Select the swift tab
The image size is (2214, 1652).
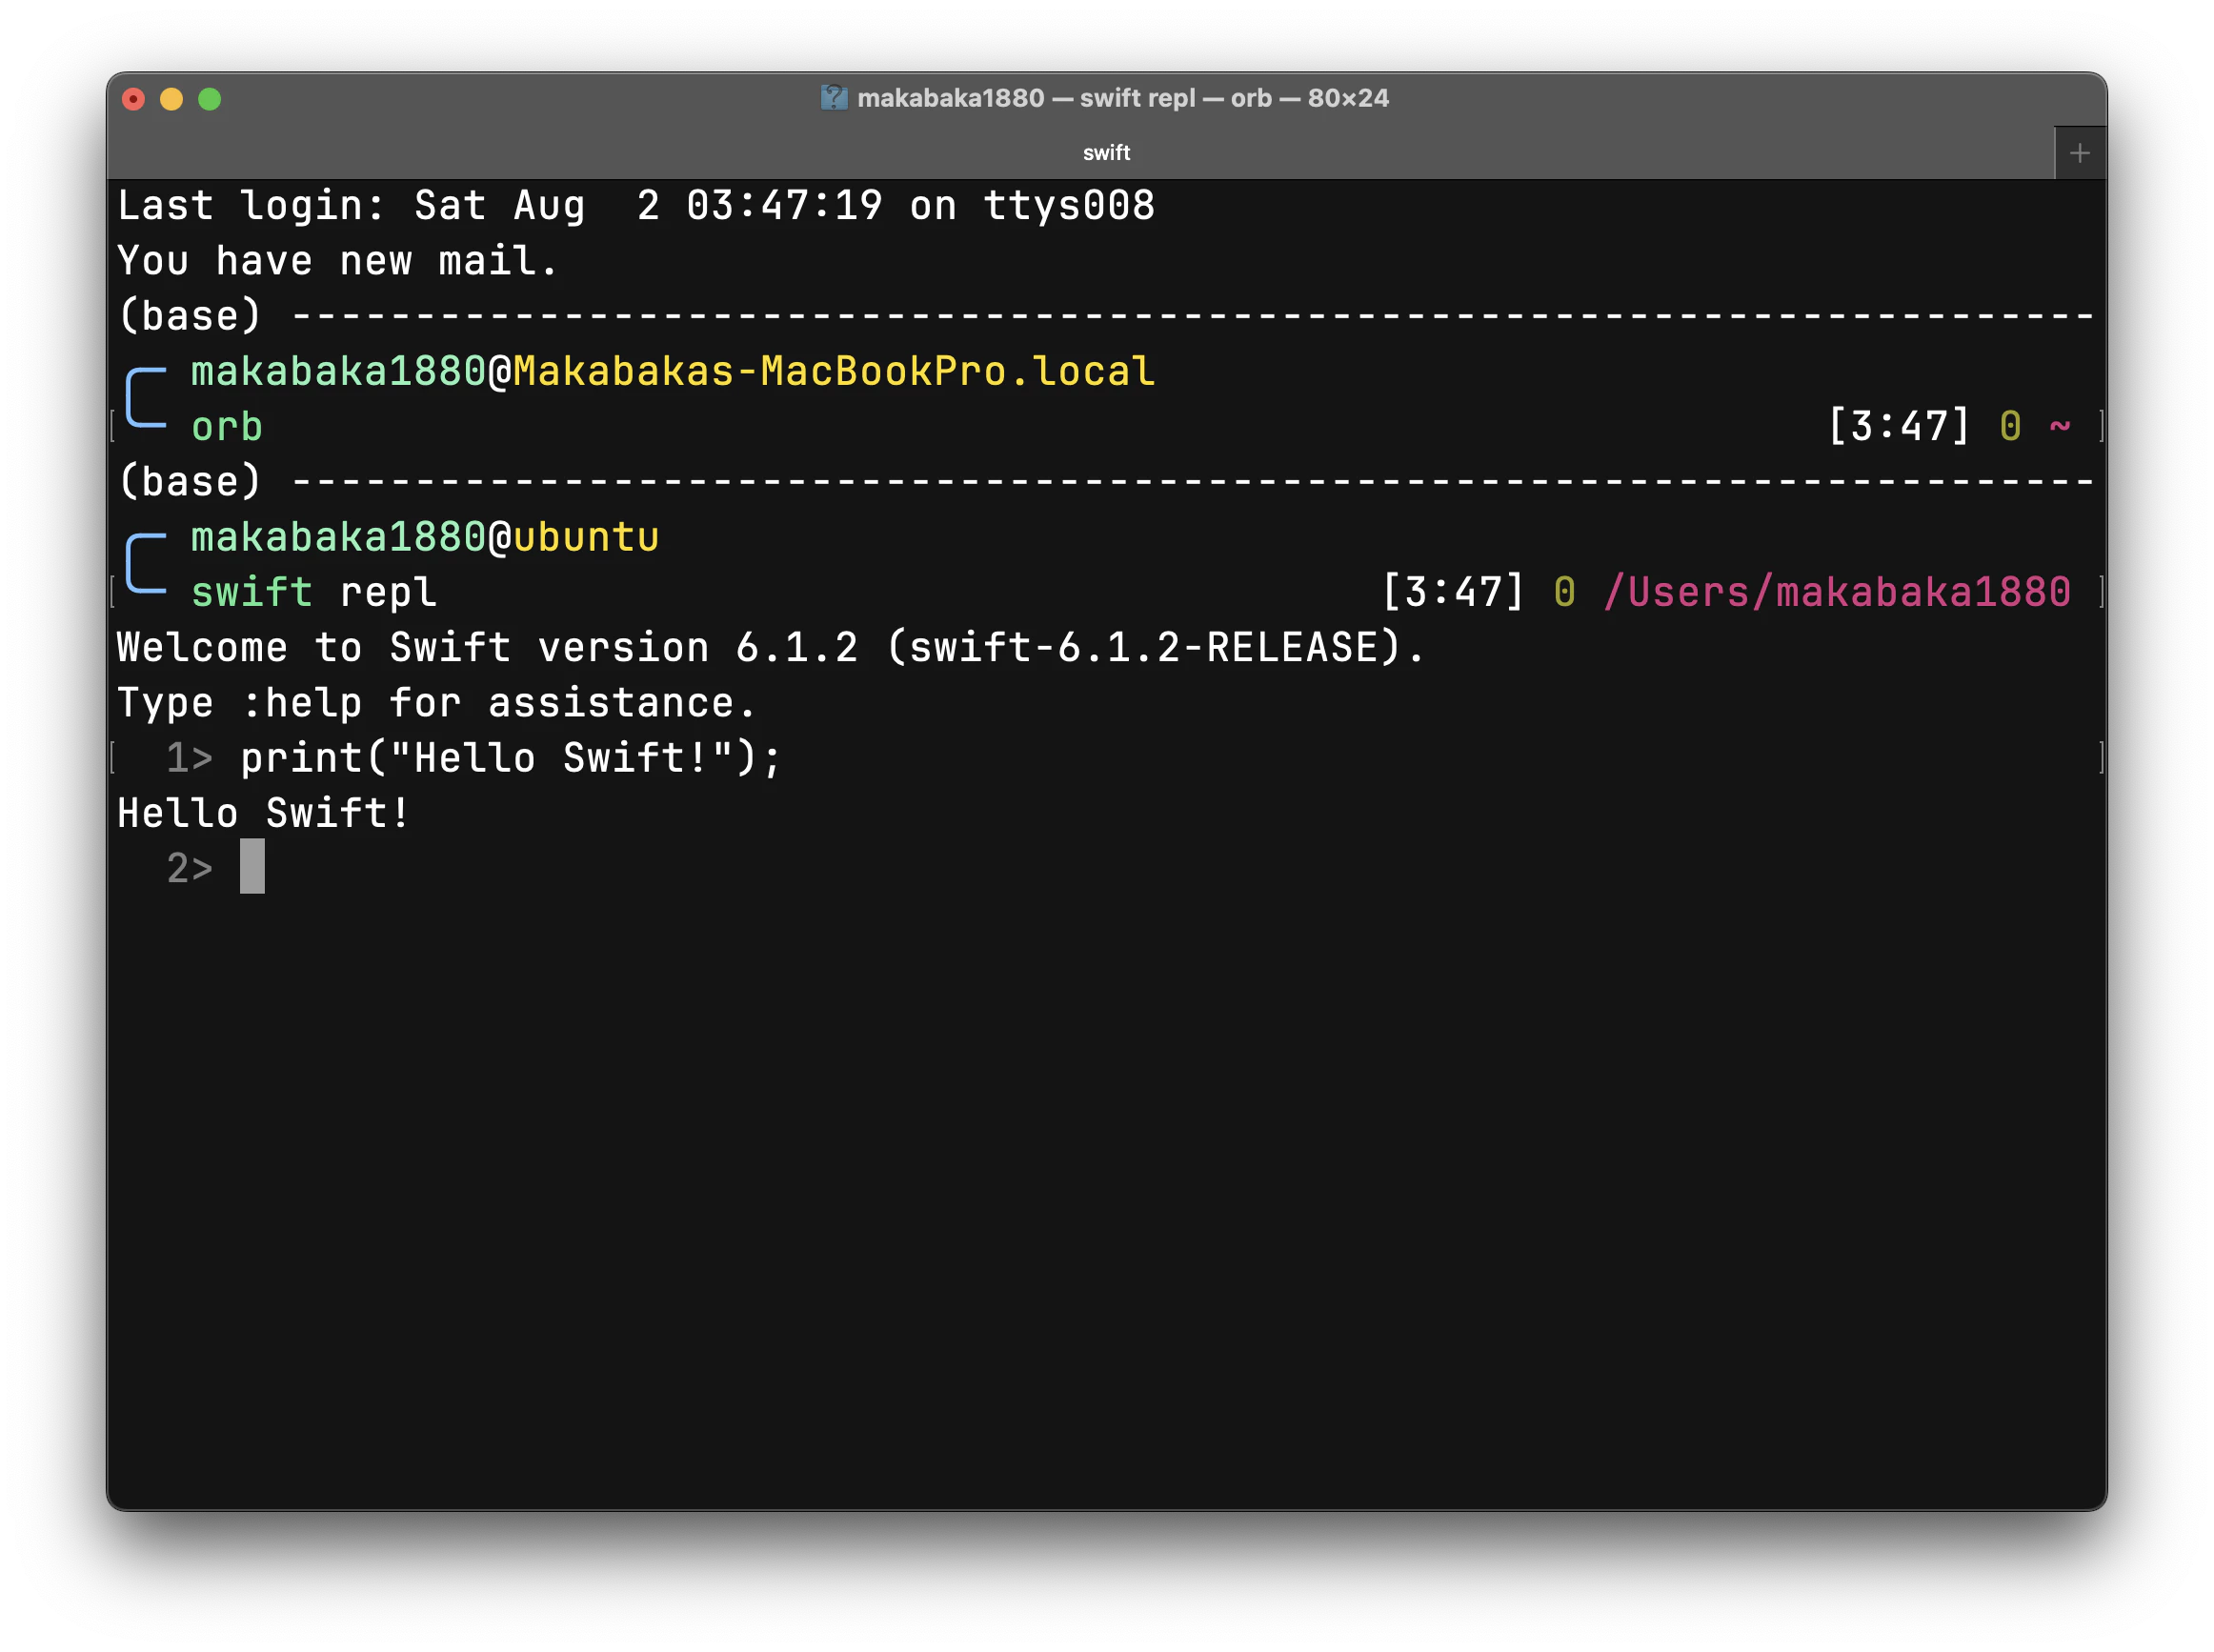pos(1106,153)
